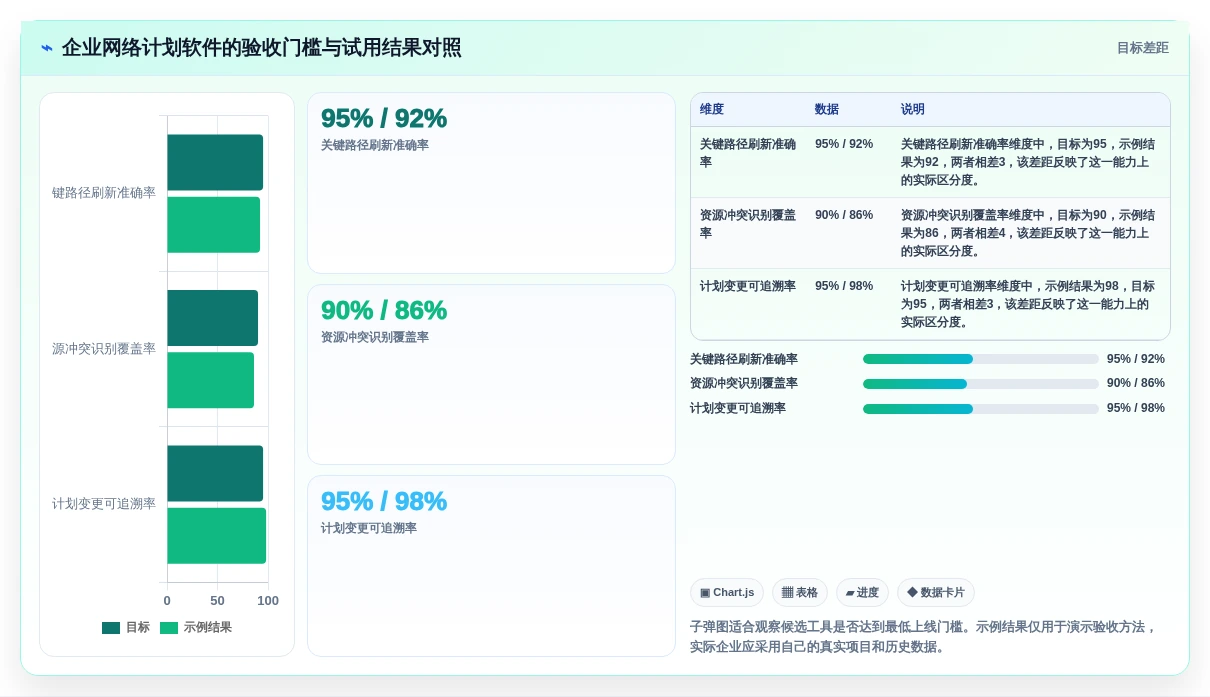This screenshot has width=1210, height=697.
Task: Toggle the 示例结果 legend swatch
Action: click(169, 628)
